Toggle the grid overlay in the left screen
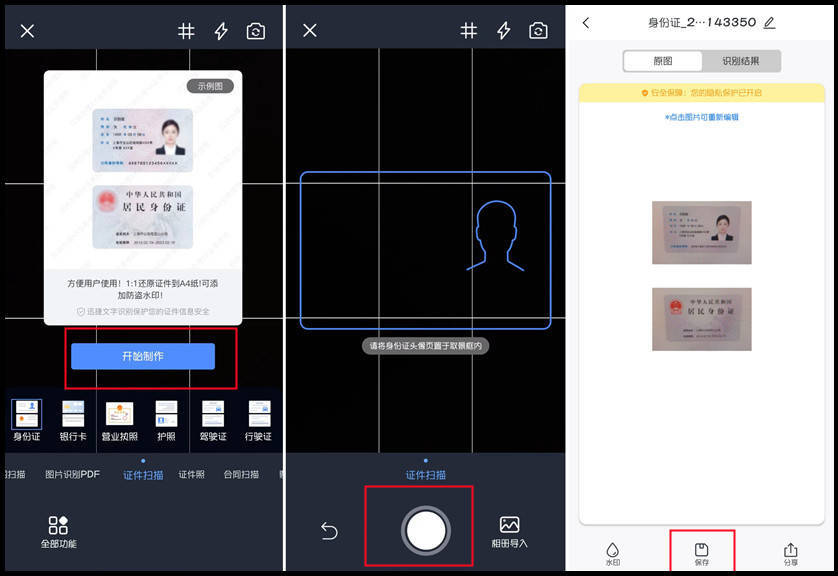 click(186, 31)
